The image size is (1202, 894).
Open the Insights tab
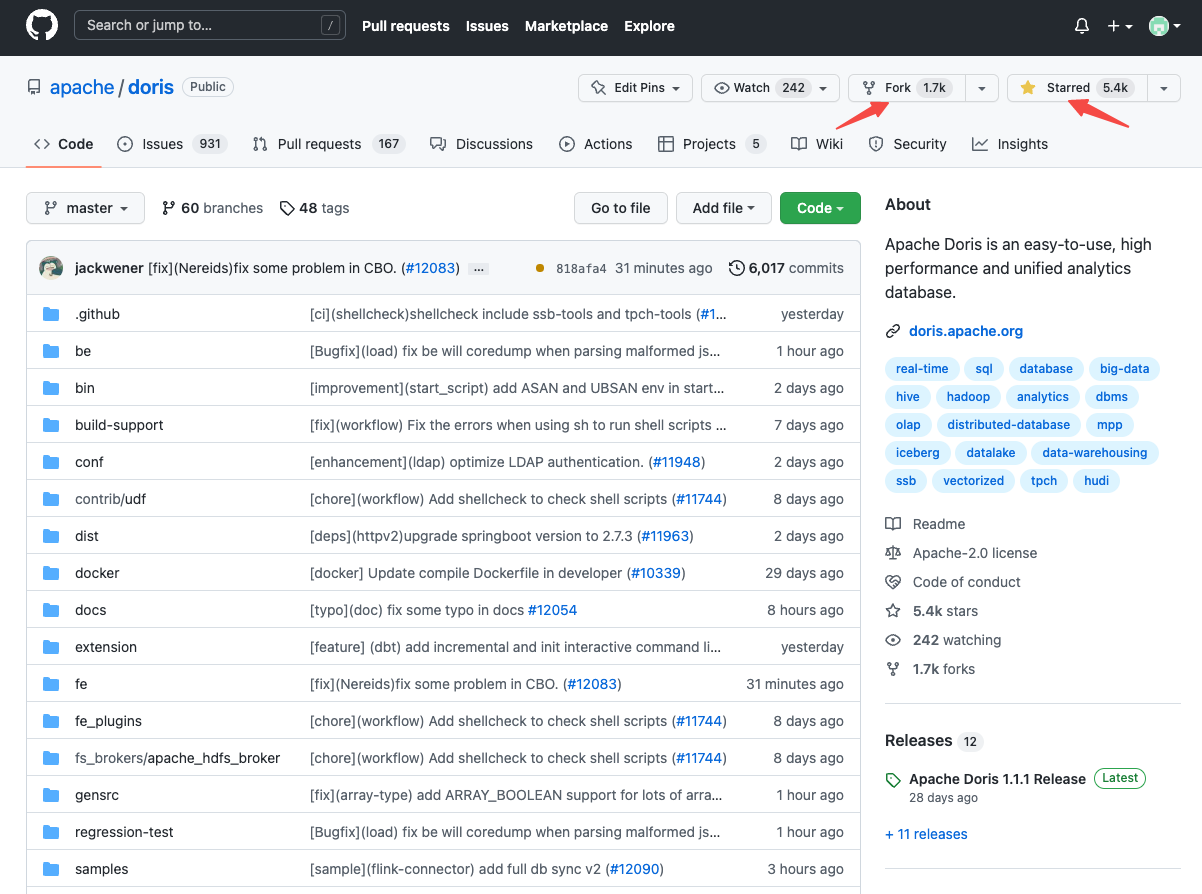click(1010, 144)
